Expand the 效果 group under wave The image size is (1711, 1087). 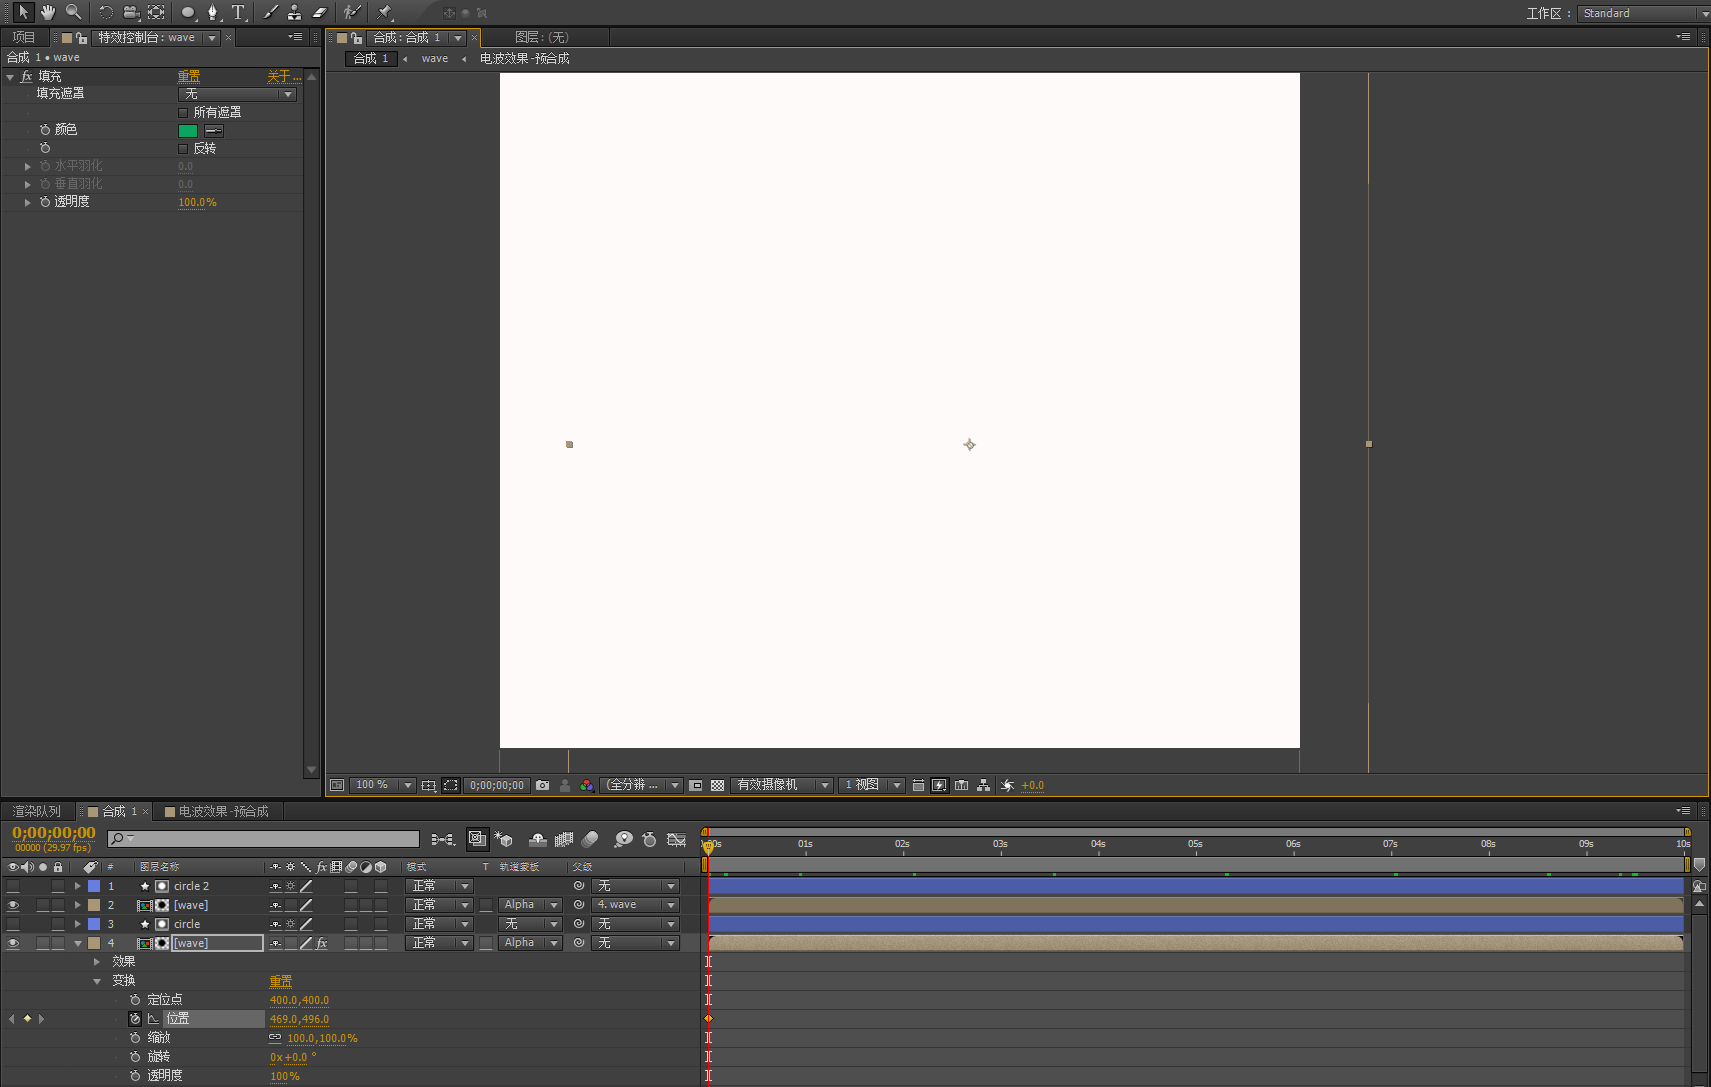pyautogui.click(x=97, y=962)
